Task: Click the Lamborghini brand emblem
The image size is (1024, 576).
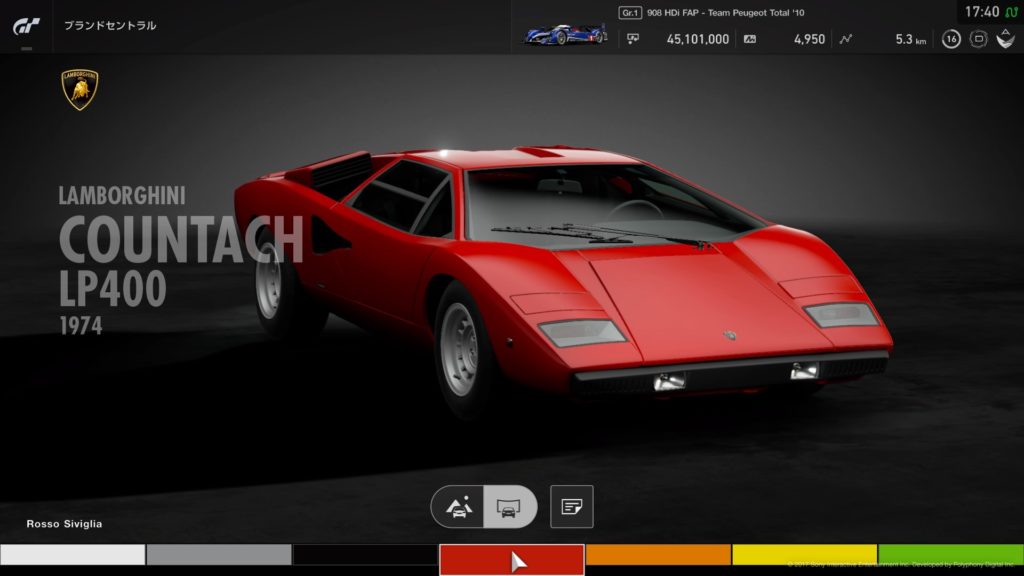Action: tap(80, 89)
